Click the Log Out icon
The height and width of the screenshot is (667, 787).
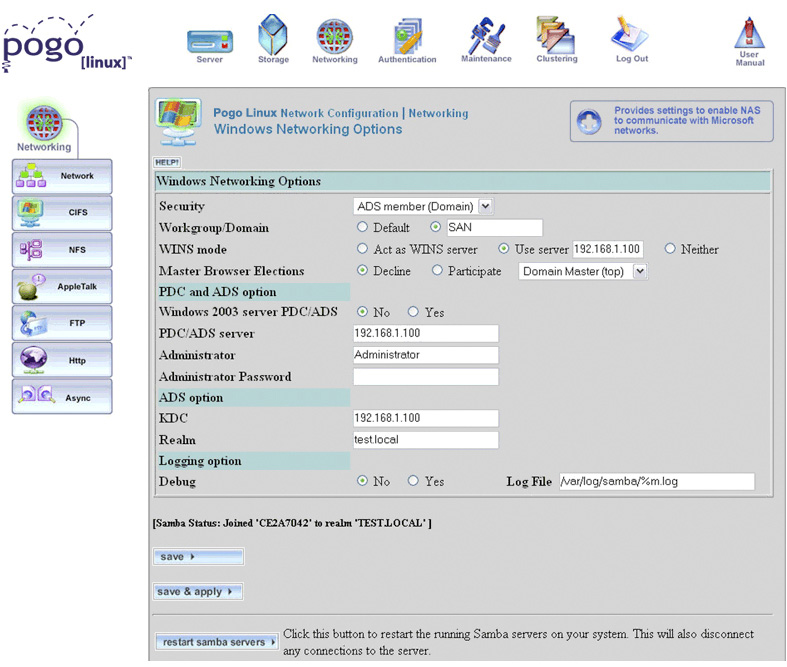click(629, 34)
